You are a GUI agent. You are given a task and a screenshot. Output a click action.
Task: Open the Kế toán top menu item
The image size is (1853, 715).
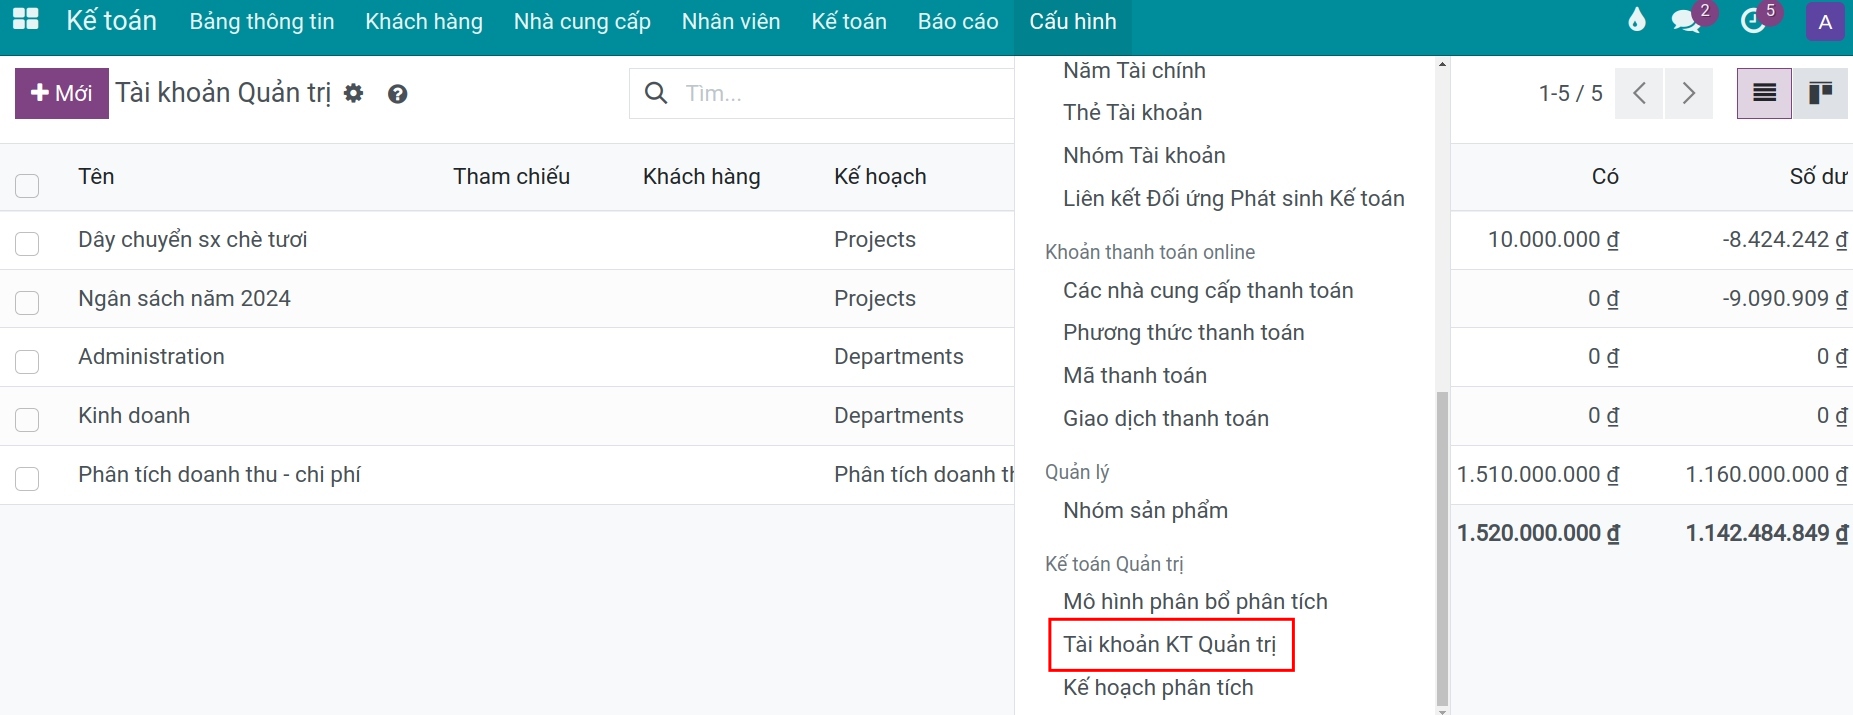pos(849,21)
